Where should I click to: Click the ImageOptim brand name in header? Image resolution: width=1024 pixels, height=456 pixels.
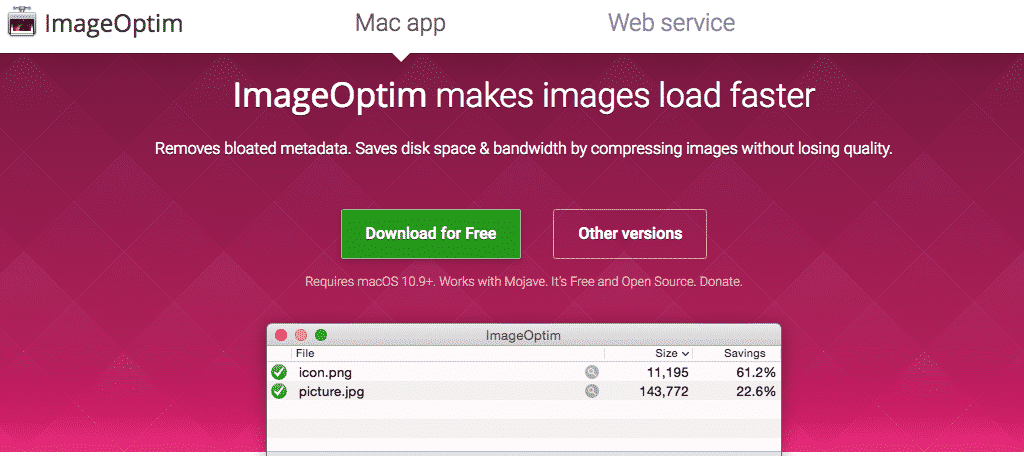coord(113,23)
